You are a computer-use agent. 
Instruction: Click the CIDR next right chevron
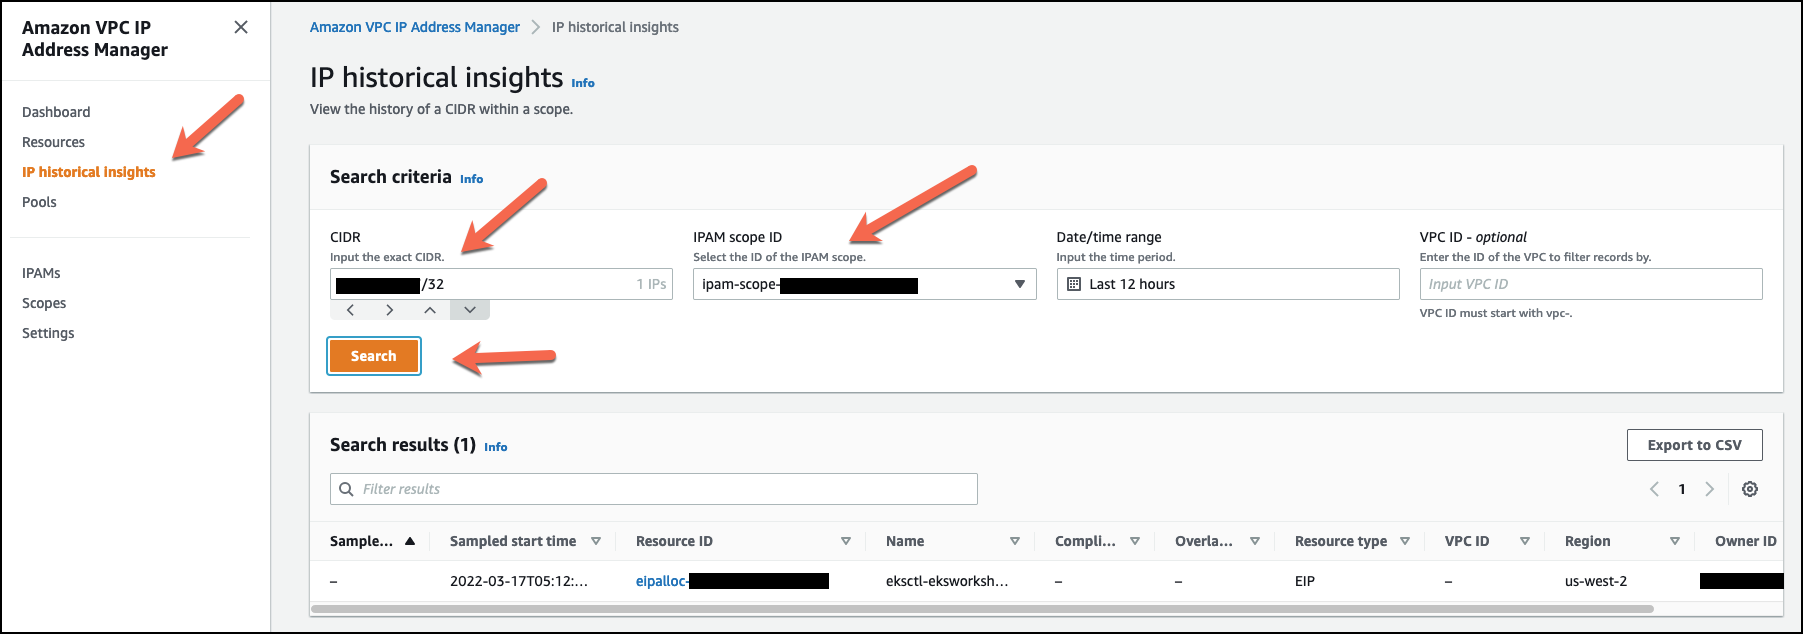click(389, 310)
